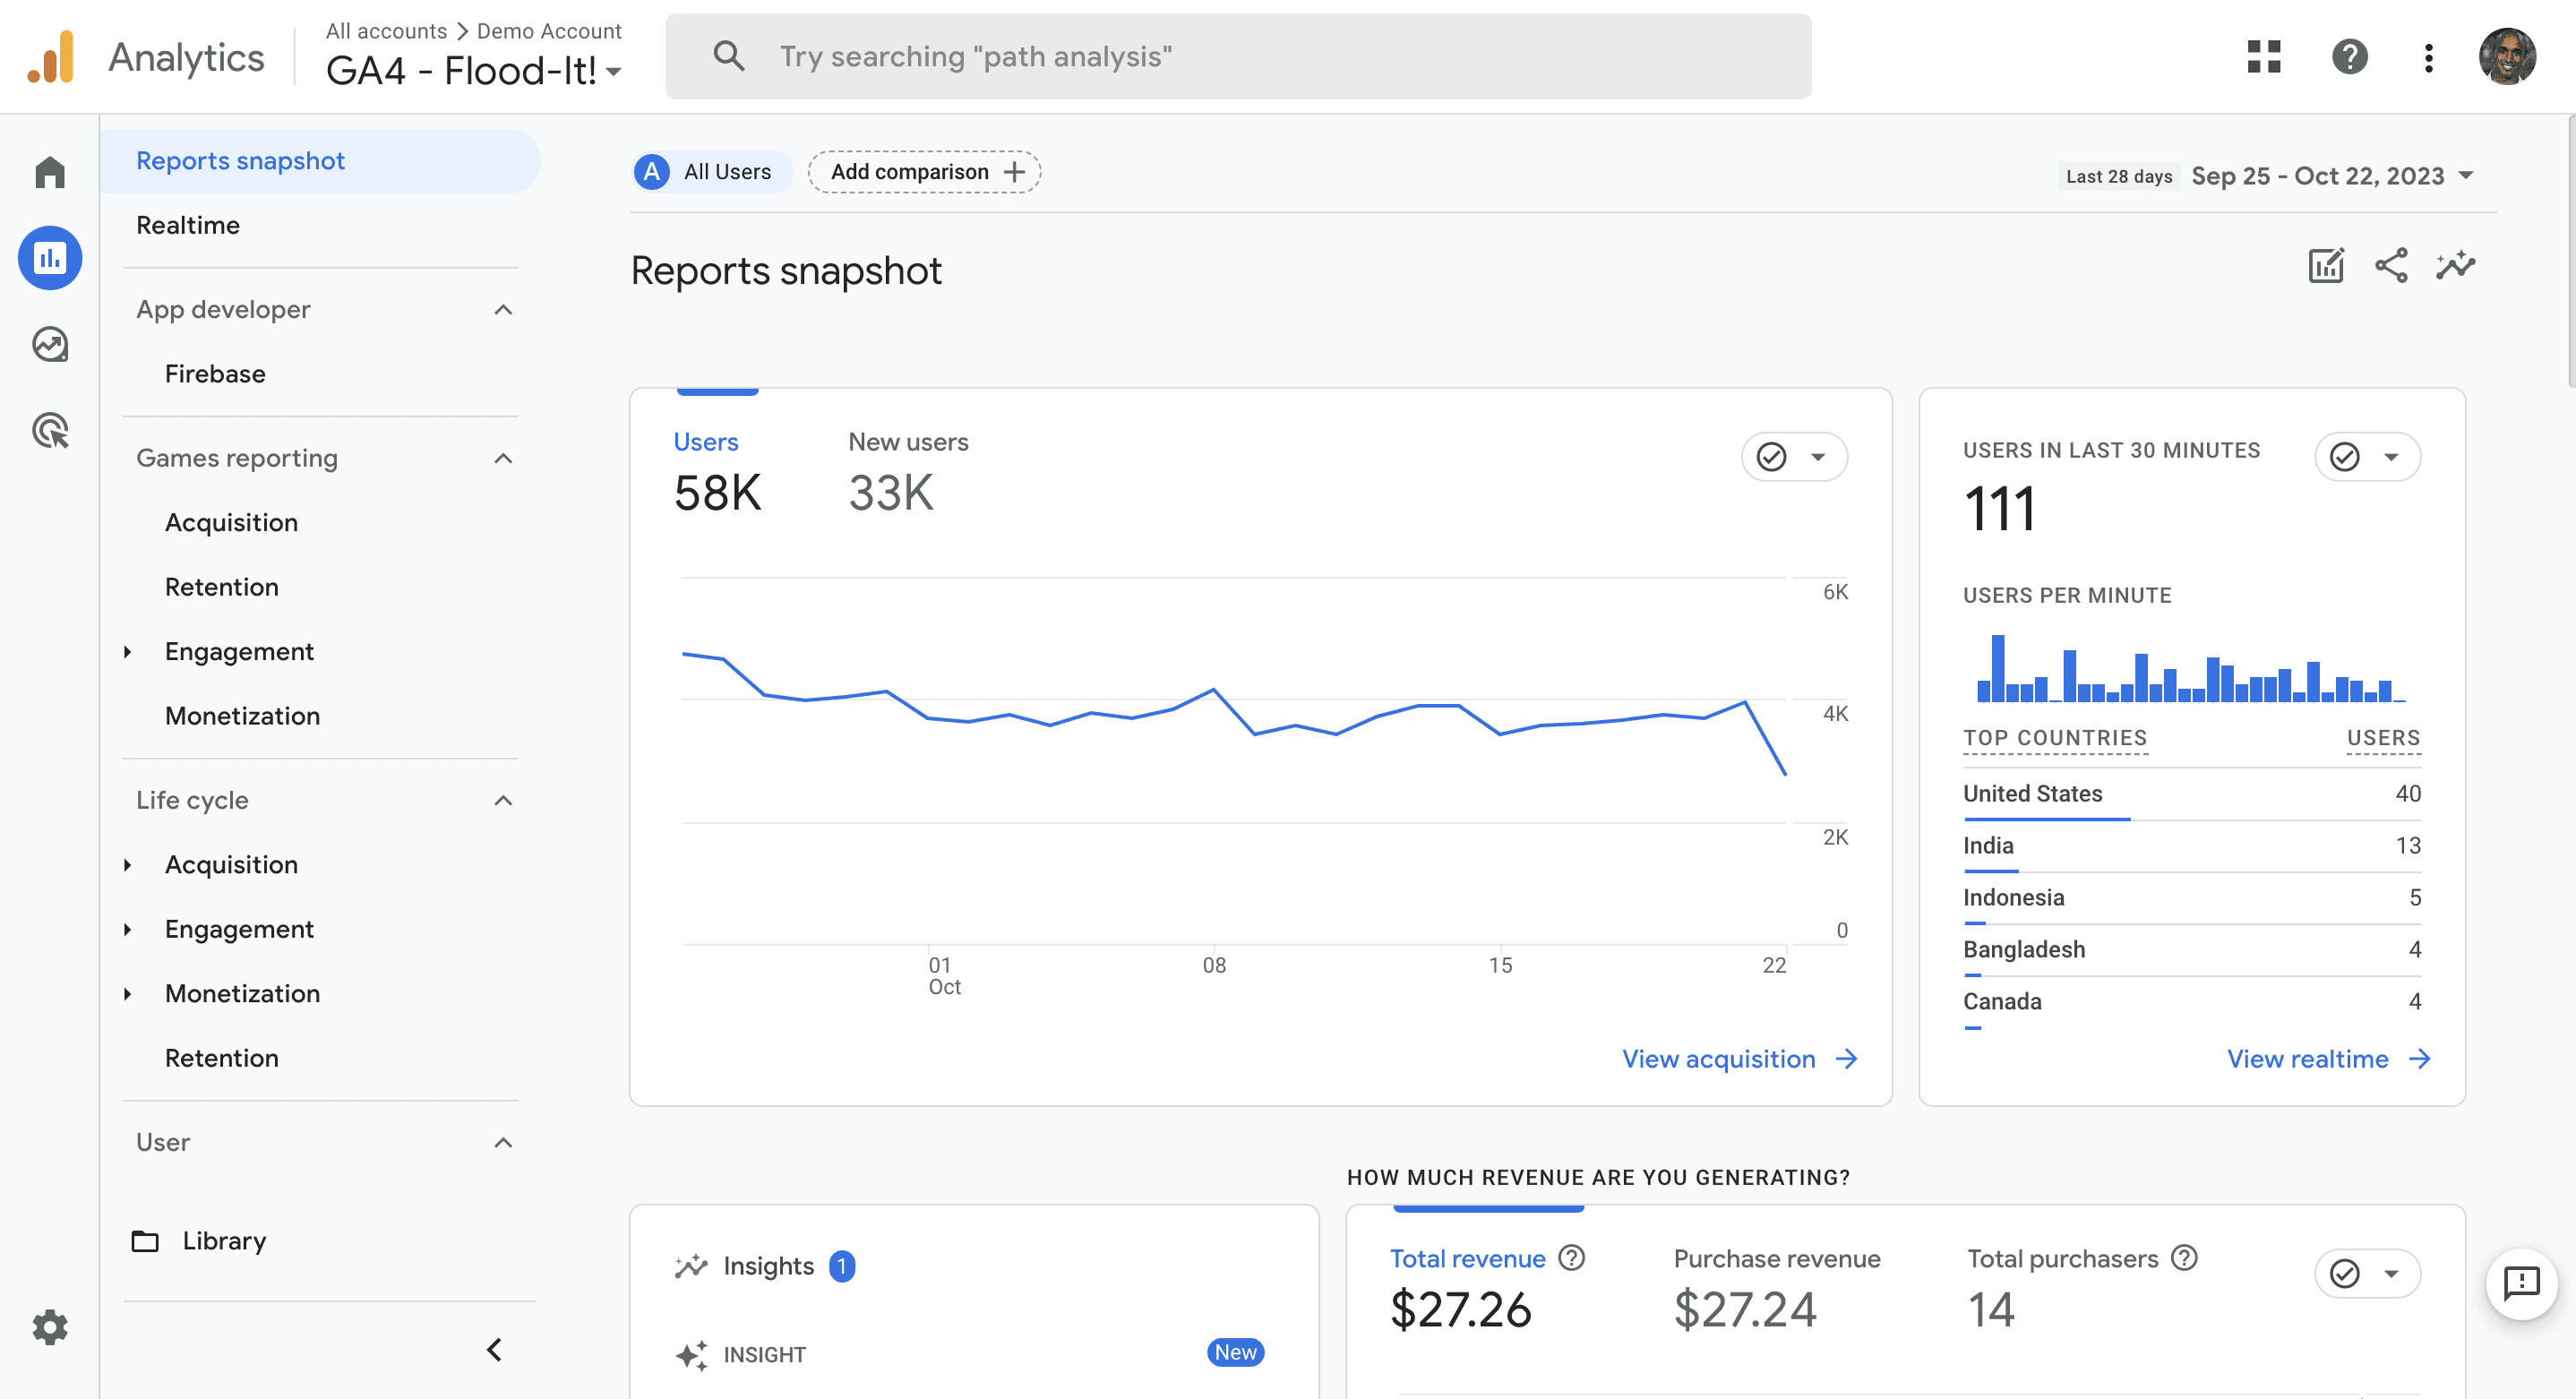Select the Realtime report menu item

point(188,225)
